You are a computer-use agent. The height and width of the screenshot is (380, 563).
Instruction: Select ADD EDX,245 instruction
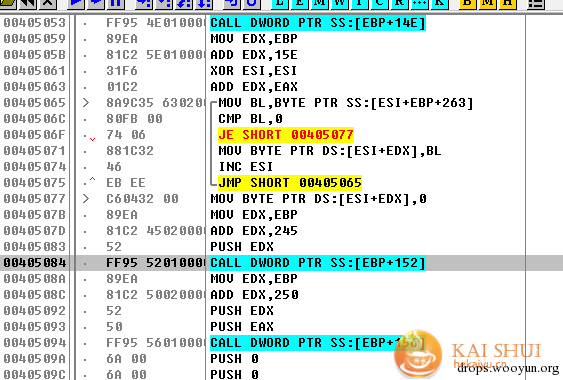point(254,231)
